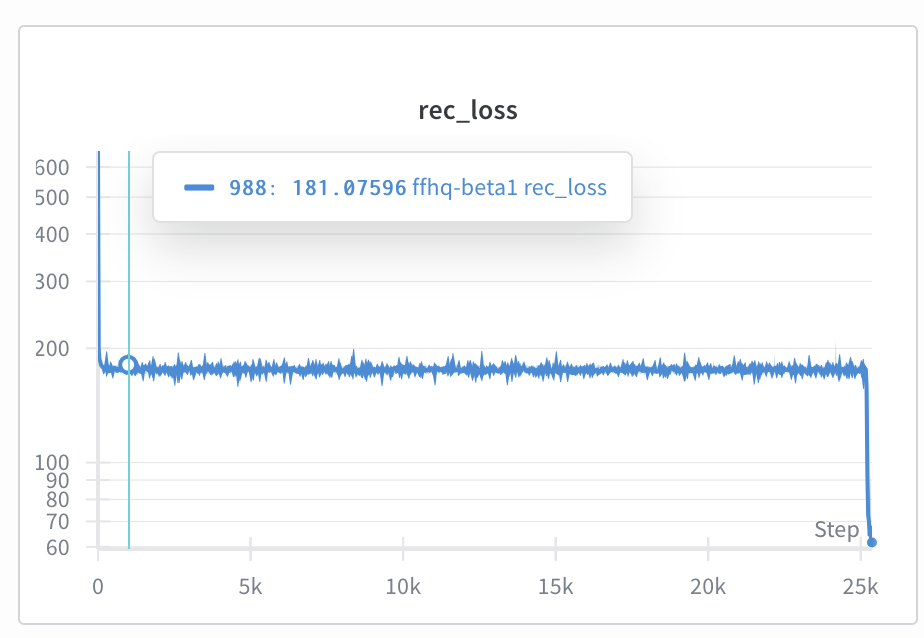
Task: Click the hollow circle marker at step 988
Action: point(128,365)
